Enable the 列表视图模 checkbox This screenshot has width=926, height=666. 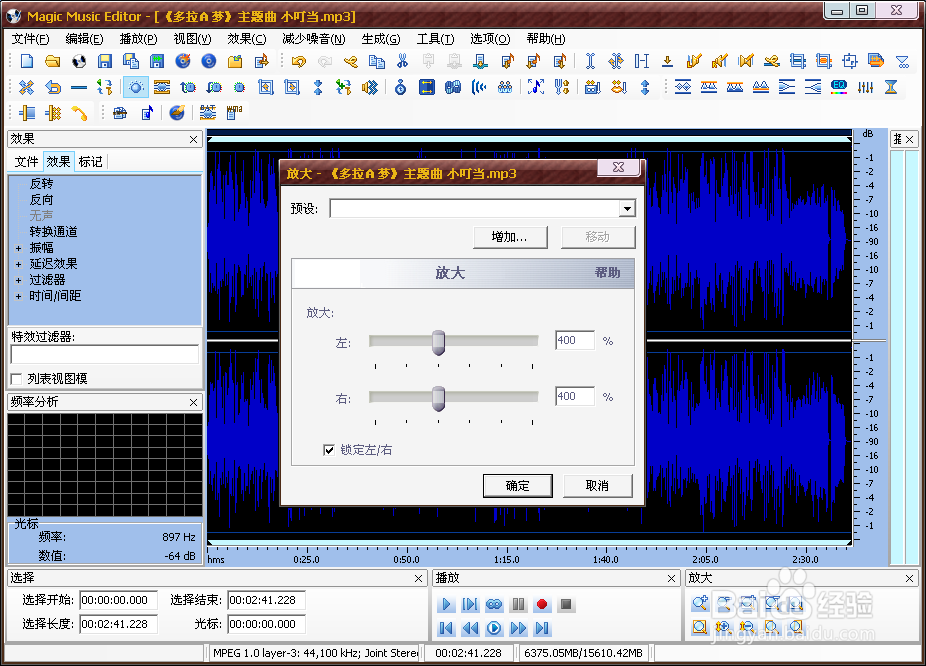pos(17,378)
